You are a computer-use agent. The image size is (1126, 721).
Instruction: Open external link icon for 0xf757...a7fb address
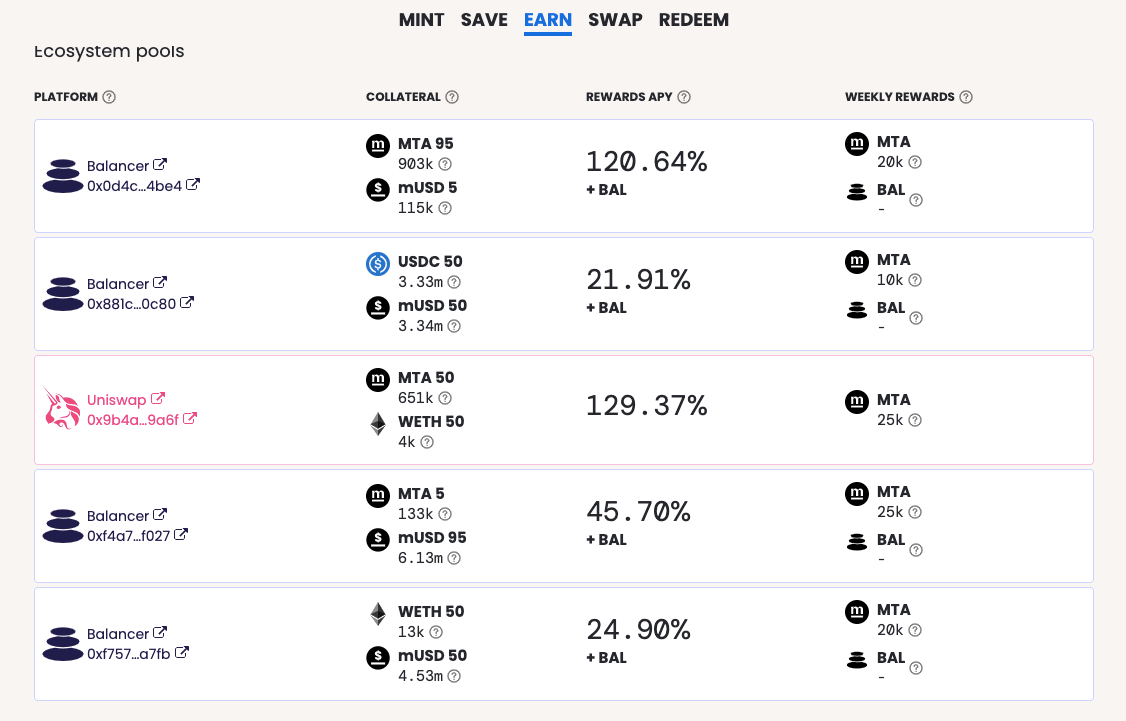pyautogui.click(x=182, y=653)
